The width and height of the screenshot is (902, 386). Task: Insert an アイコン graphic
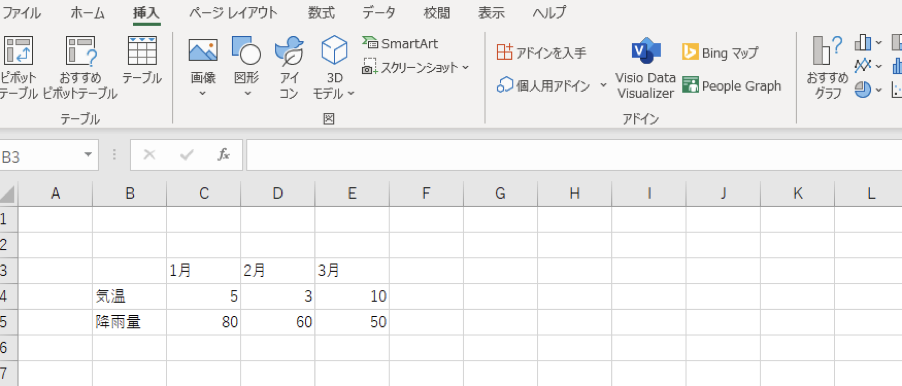[289, 66]
